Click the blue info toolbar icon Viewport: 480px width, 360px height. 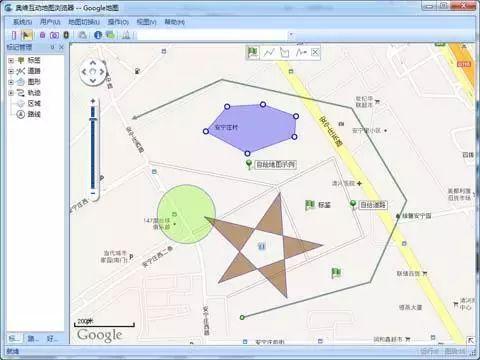(98, 35)
